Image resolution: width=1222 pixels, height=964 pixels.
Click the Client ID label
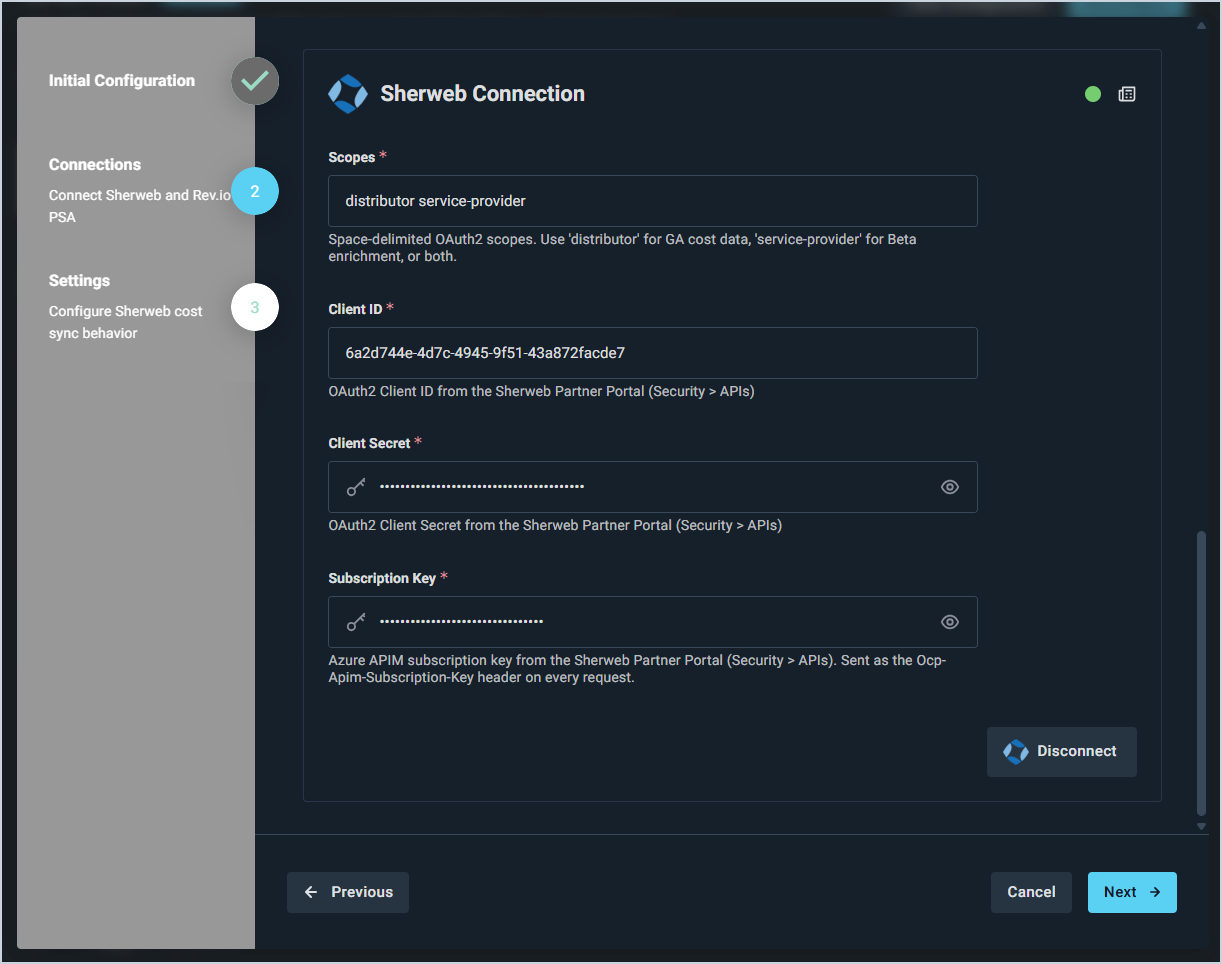click(x=355, y=310)
